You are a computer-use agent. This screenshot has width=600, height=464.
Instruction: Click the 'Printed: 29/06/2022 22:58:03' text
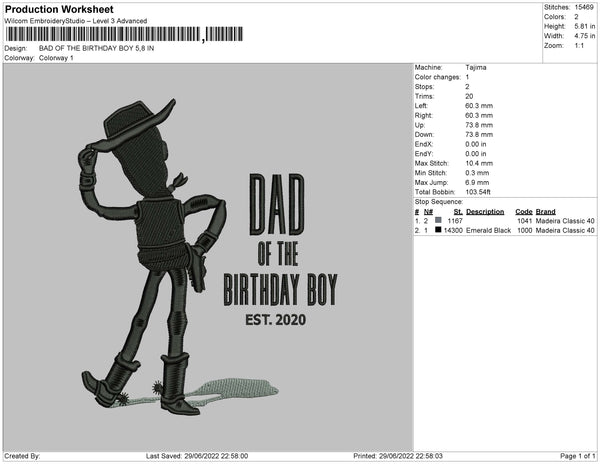[x=398, y=456]
